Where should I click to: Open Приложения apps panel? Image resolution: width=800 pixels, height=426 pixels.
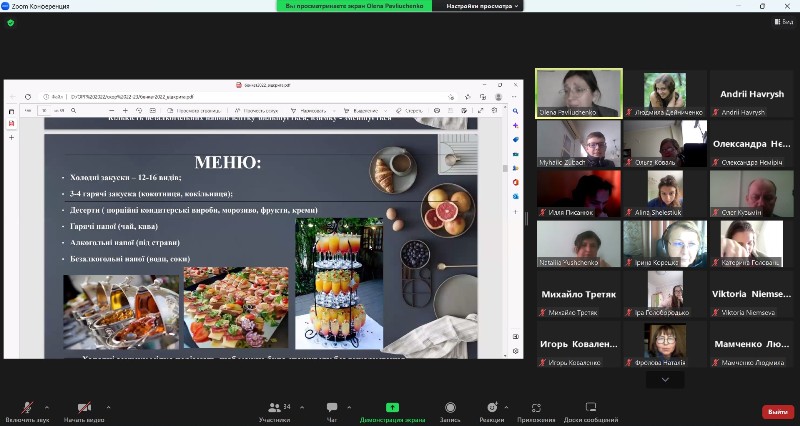pos(536,412)
